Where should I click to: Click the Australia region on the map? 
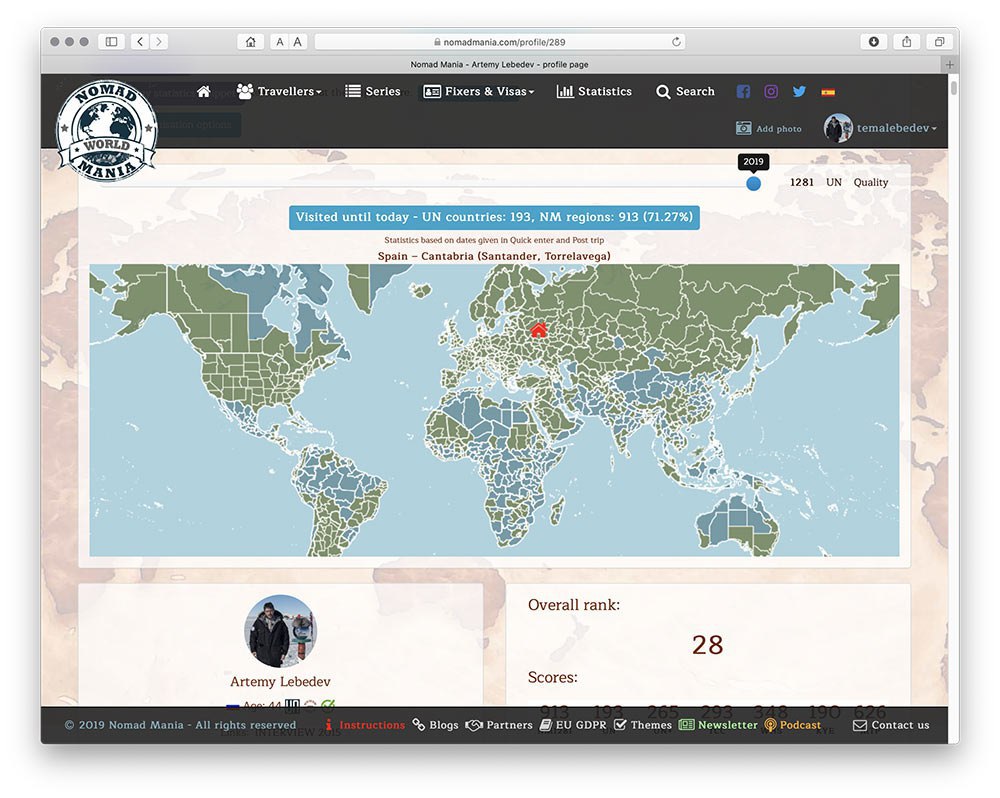tap(739, 525)
